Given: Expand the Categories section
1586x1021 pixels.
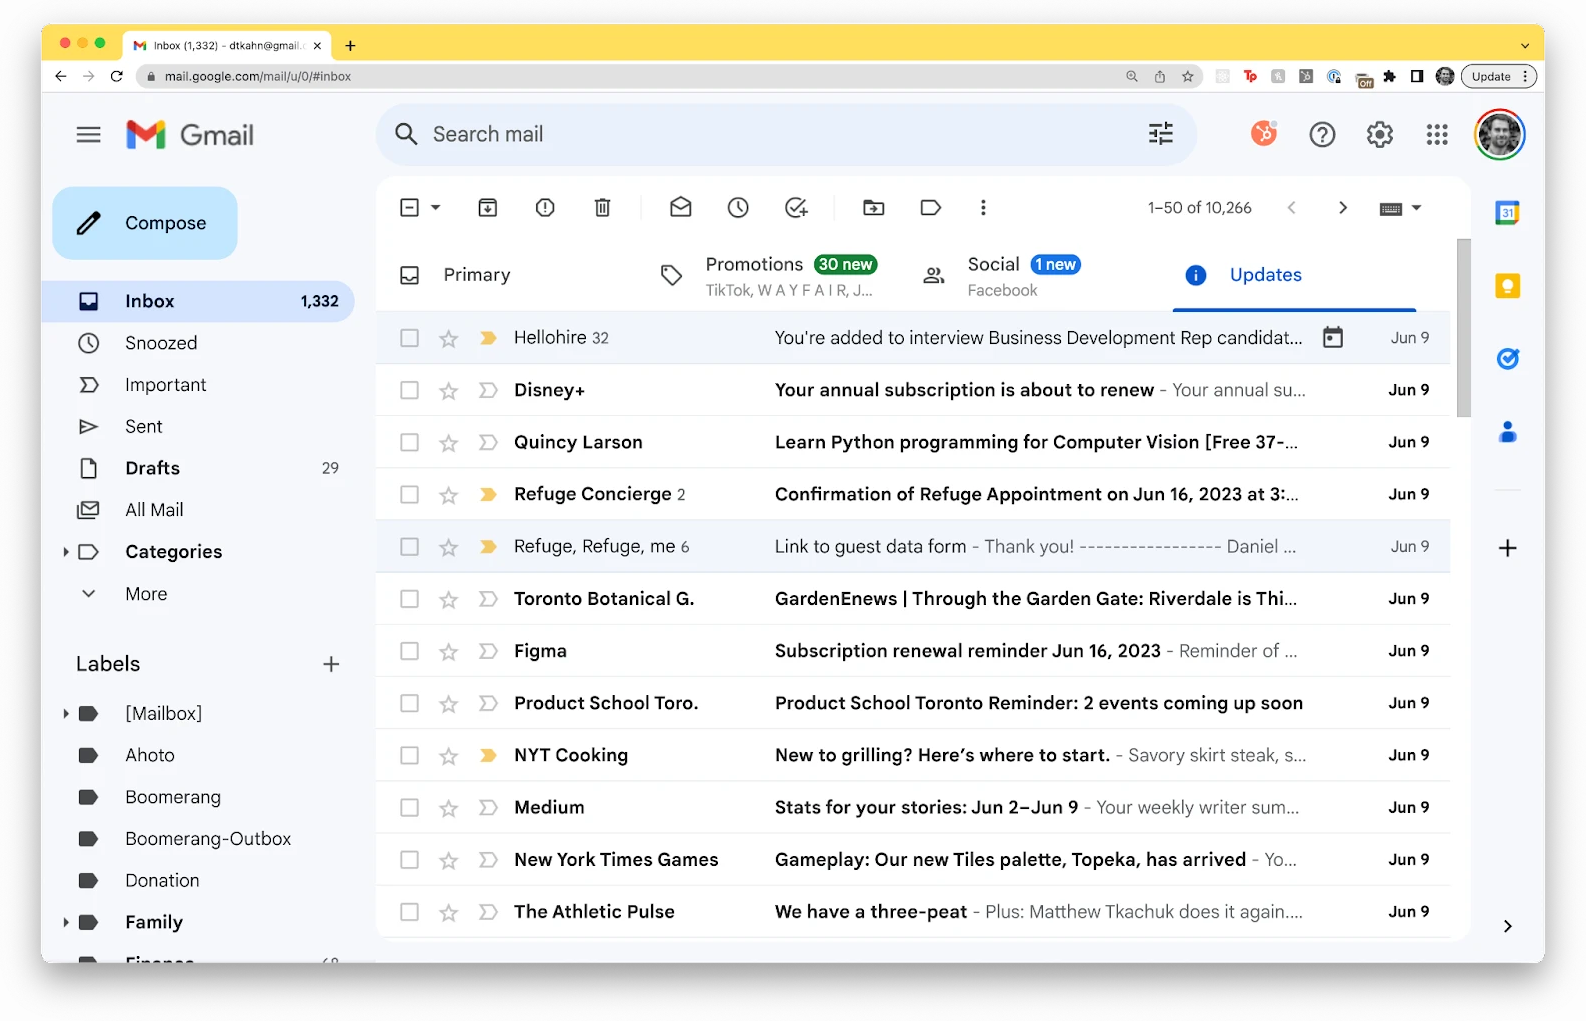Looking at the screenshot, I should [x=66, y=552].
